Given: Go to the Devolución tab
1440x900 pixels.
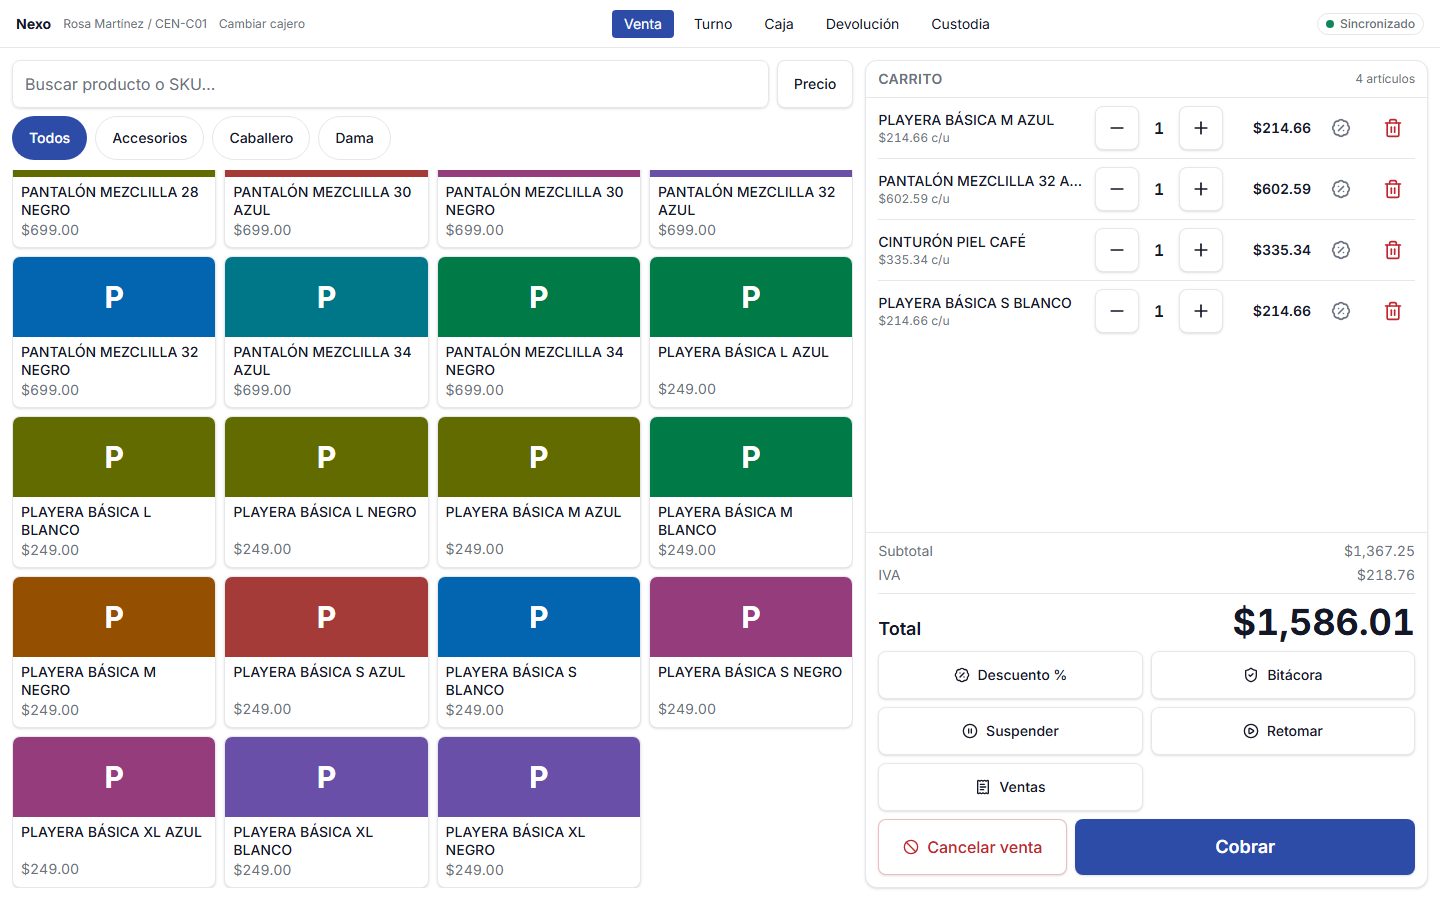Looking at the screenshot, I should click(862, 24).
